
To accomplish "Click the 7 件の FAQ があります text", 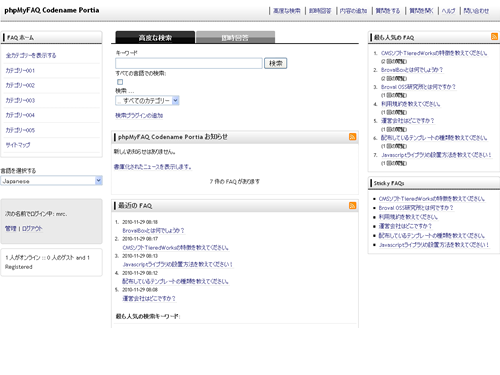I will (x=235, y=181).
